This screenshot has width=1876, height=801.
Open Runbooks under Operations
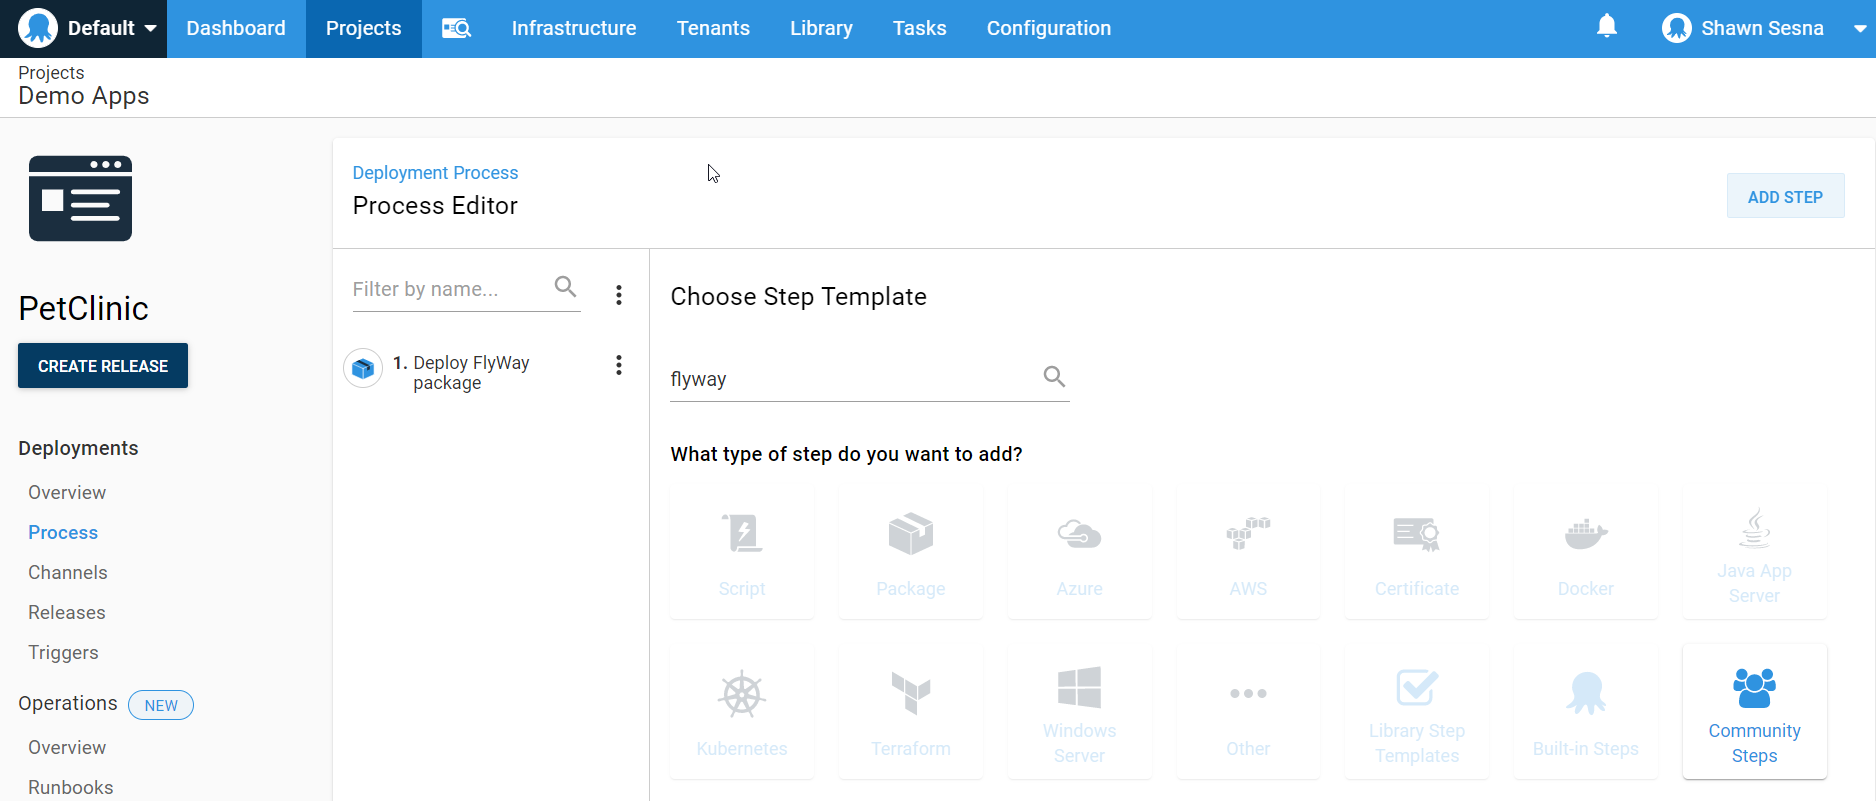click(71, 787)
